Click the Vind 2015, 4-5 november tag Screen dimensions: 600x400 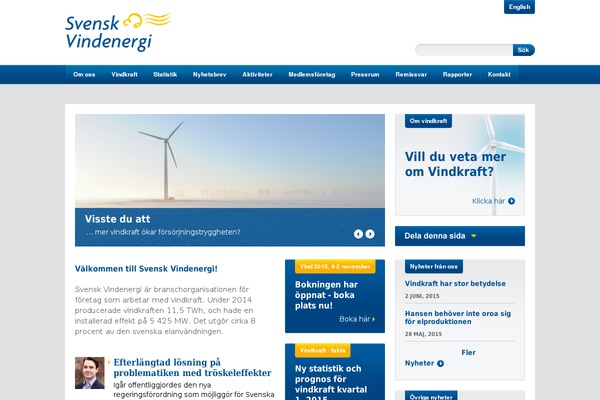pyautogui.click(x=335, y=266)
